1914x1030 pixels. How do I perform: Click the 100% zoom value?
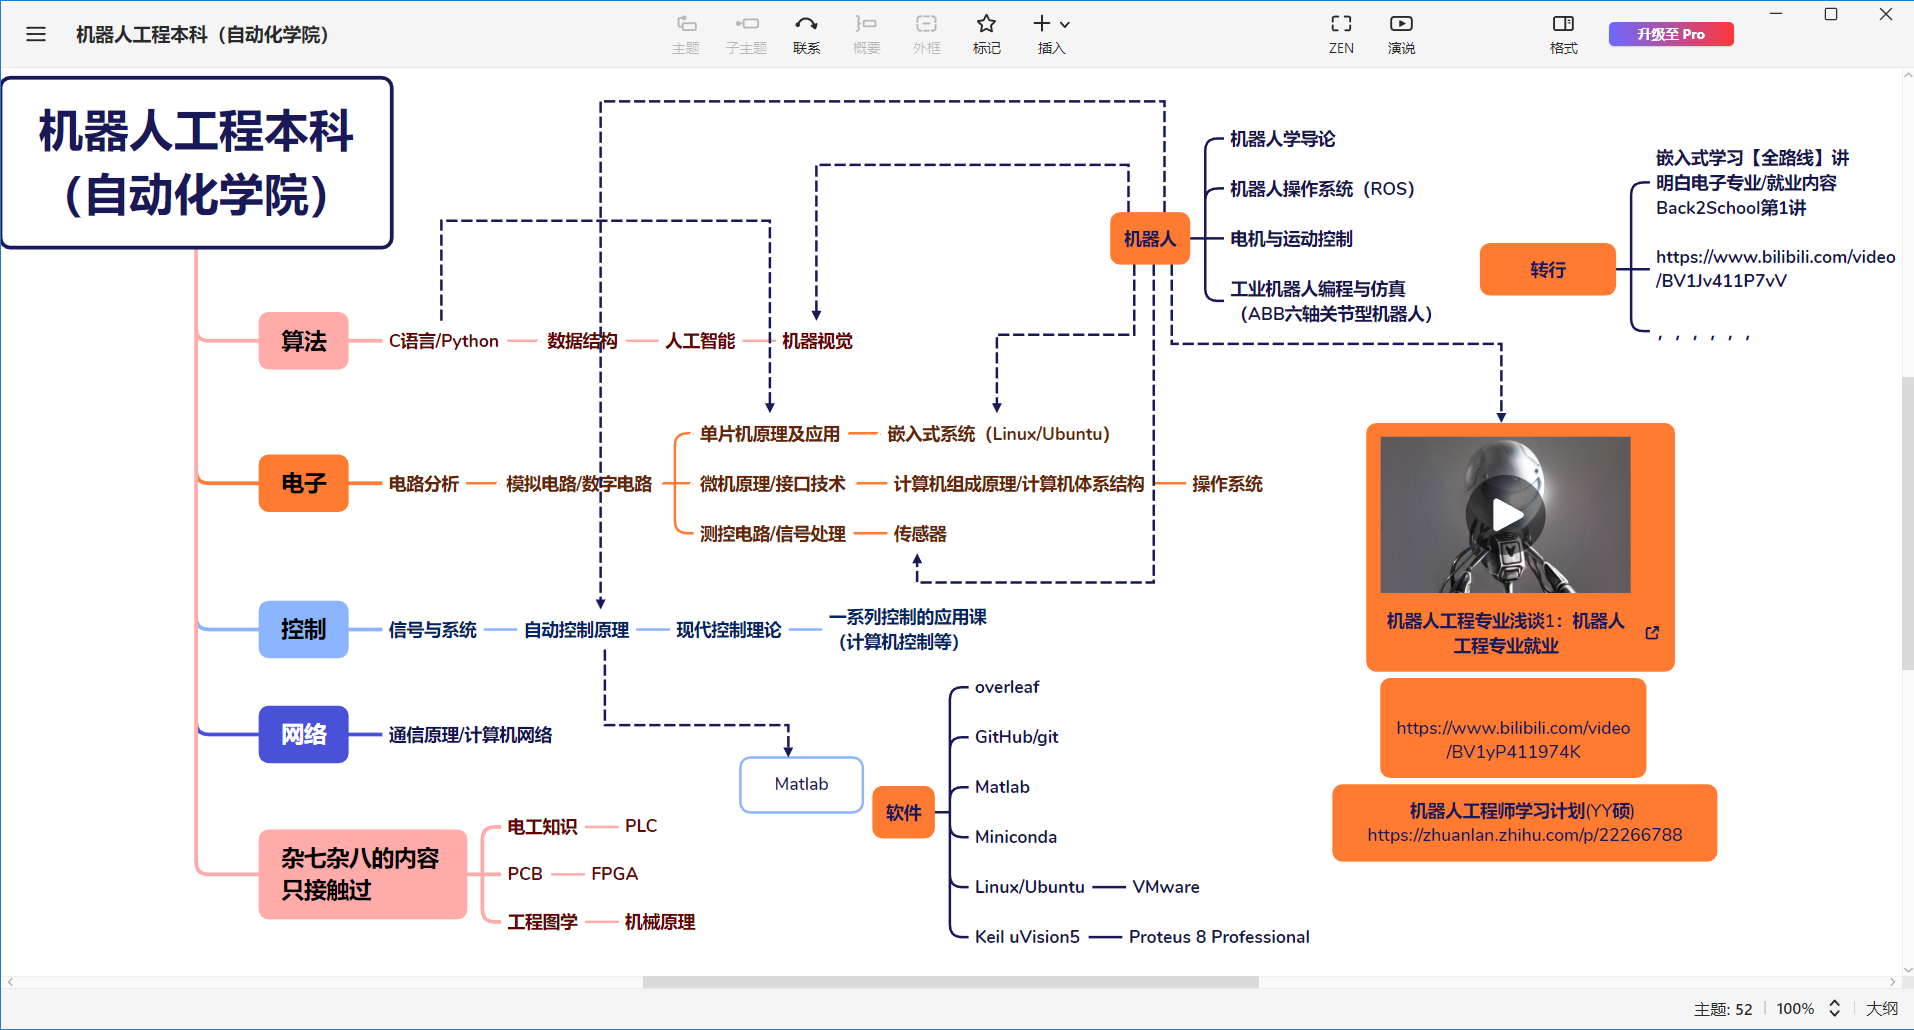pos(1795,1008)
